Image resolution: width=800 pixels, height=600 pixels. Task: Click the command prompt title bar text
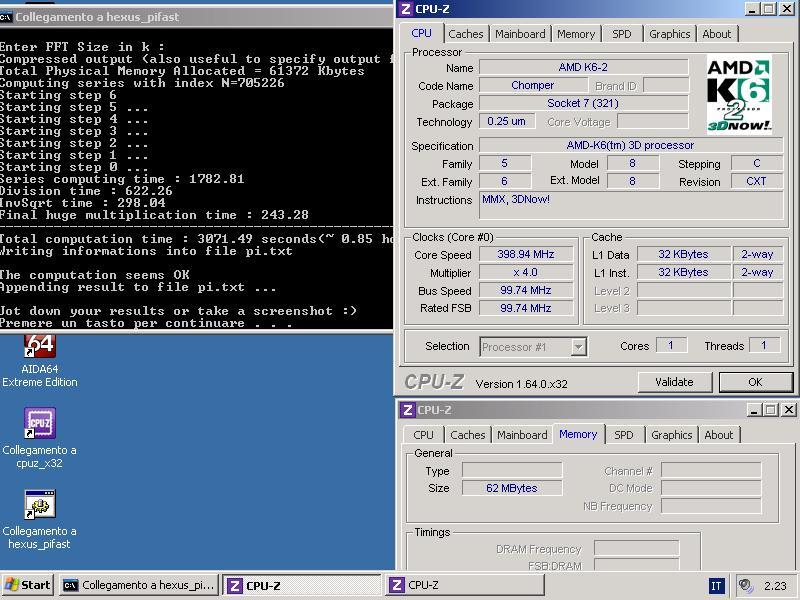(x=97, y=17)
